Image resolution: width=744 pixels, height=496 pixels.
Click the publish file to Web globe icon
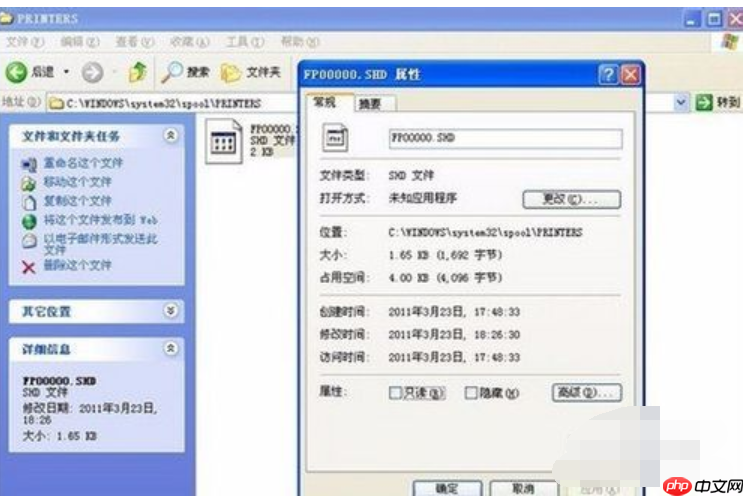point(29,221)
